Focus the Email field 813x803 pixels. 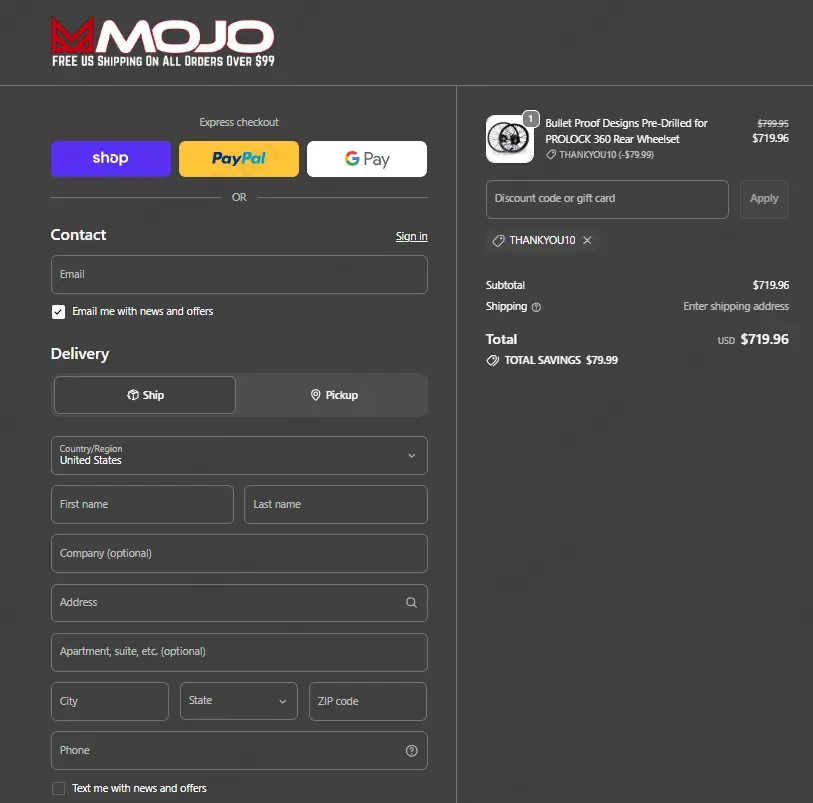pyautogui.click(x=239, y=274)
